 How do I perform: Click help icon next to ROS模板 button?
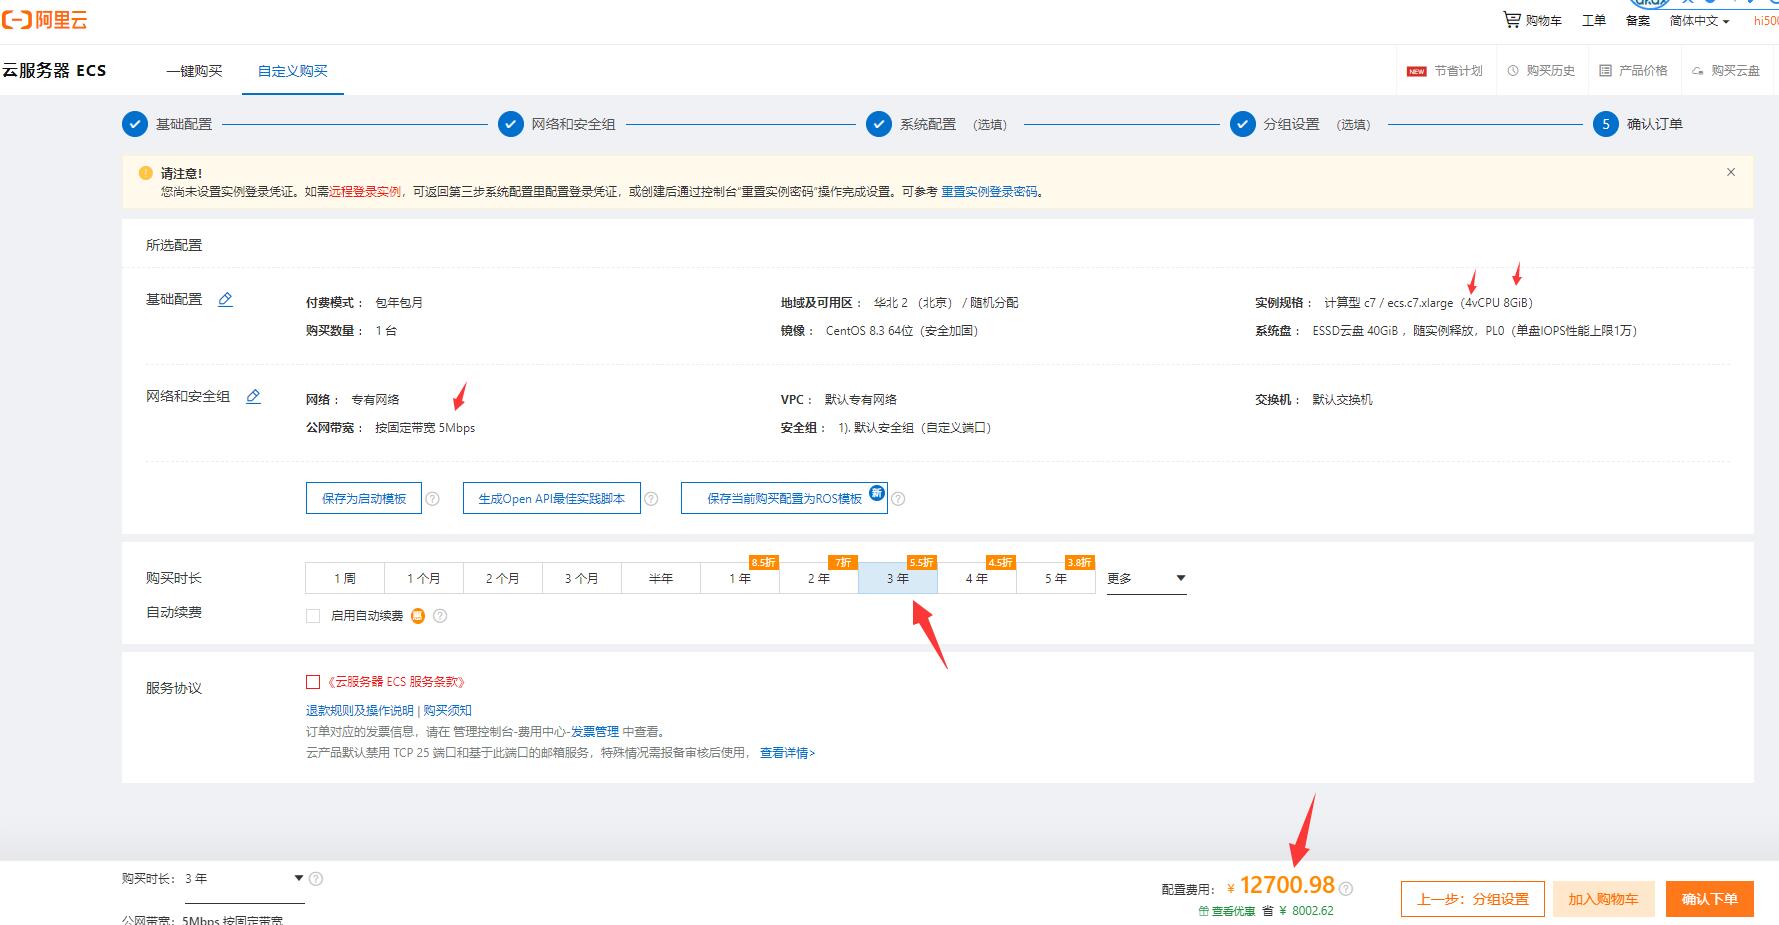[x=898, y=499]
